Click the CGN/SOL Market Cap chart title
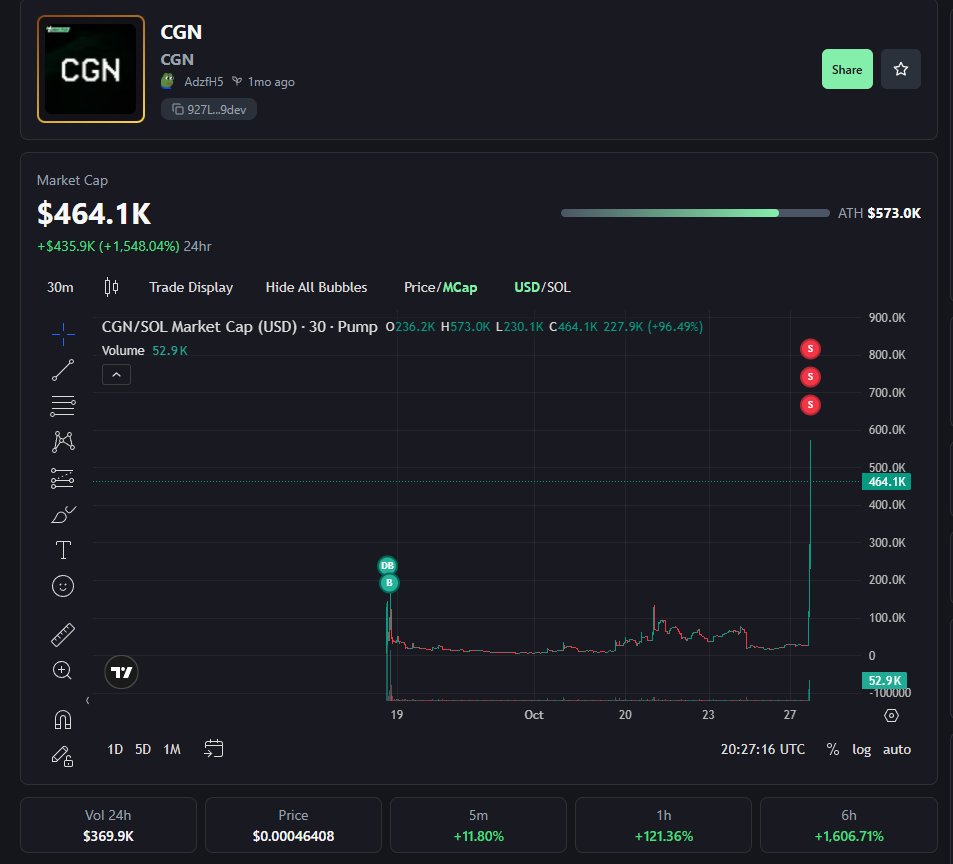This screenshot has width=953, height=864. click(239, 327)
